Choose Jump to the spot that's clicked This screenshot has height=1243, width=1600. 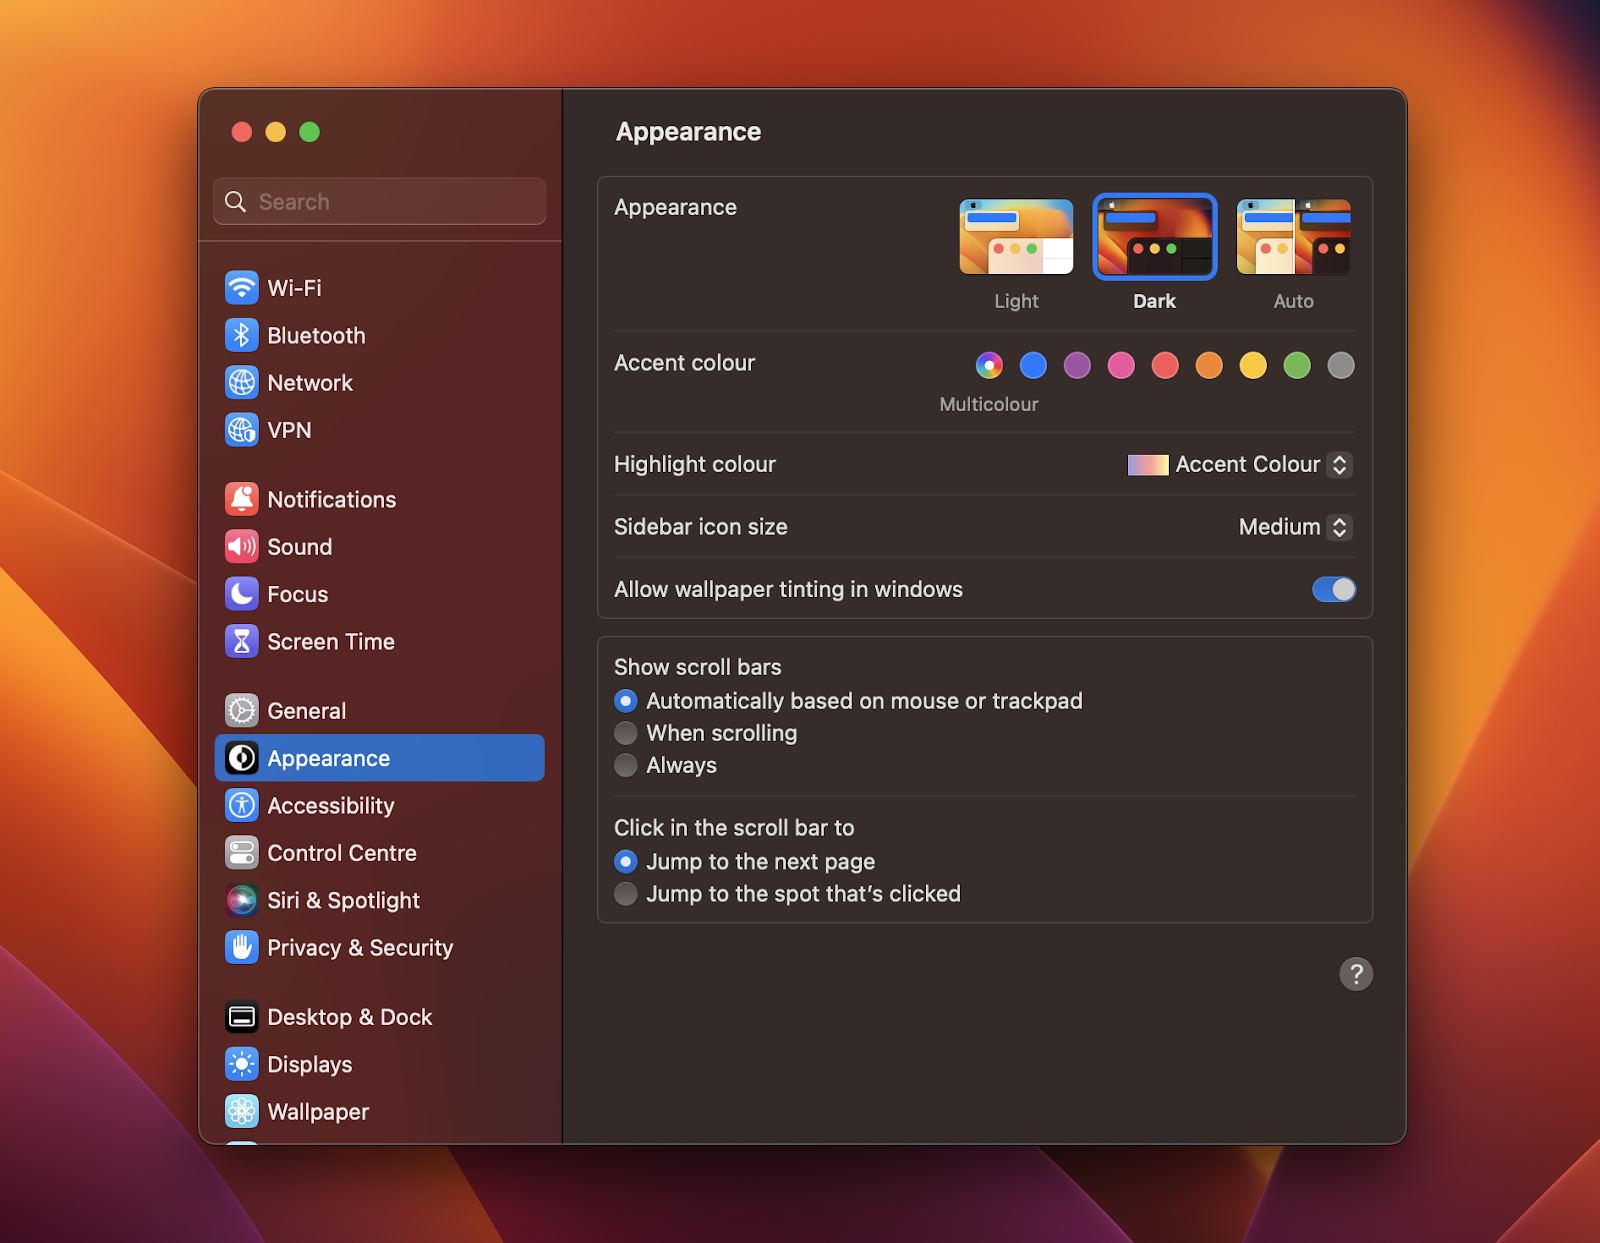[x=625, y=893]
